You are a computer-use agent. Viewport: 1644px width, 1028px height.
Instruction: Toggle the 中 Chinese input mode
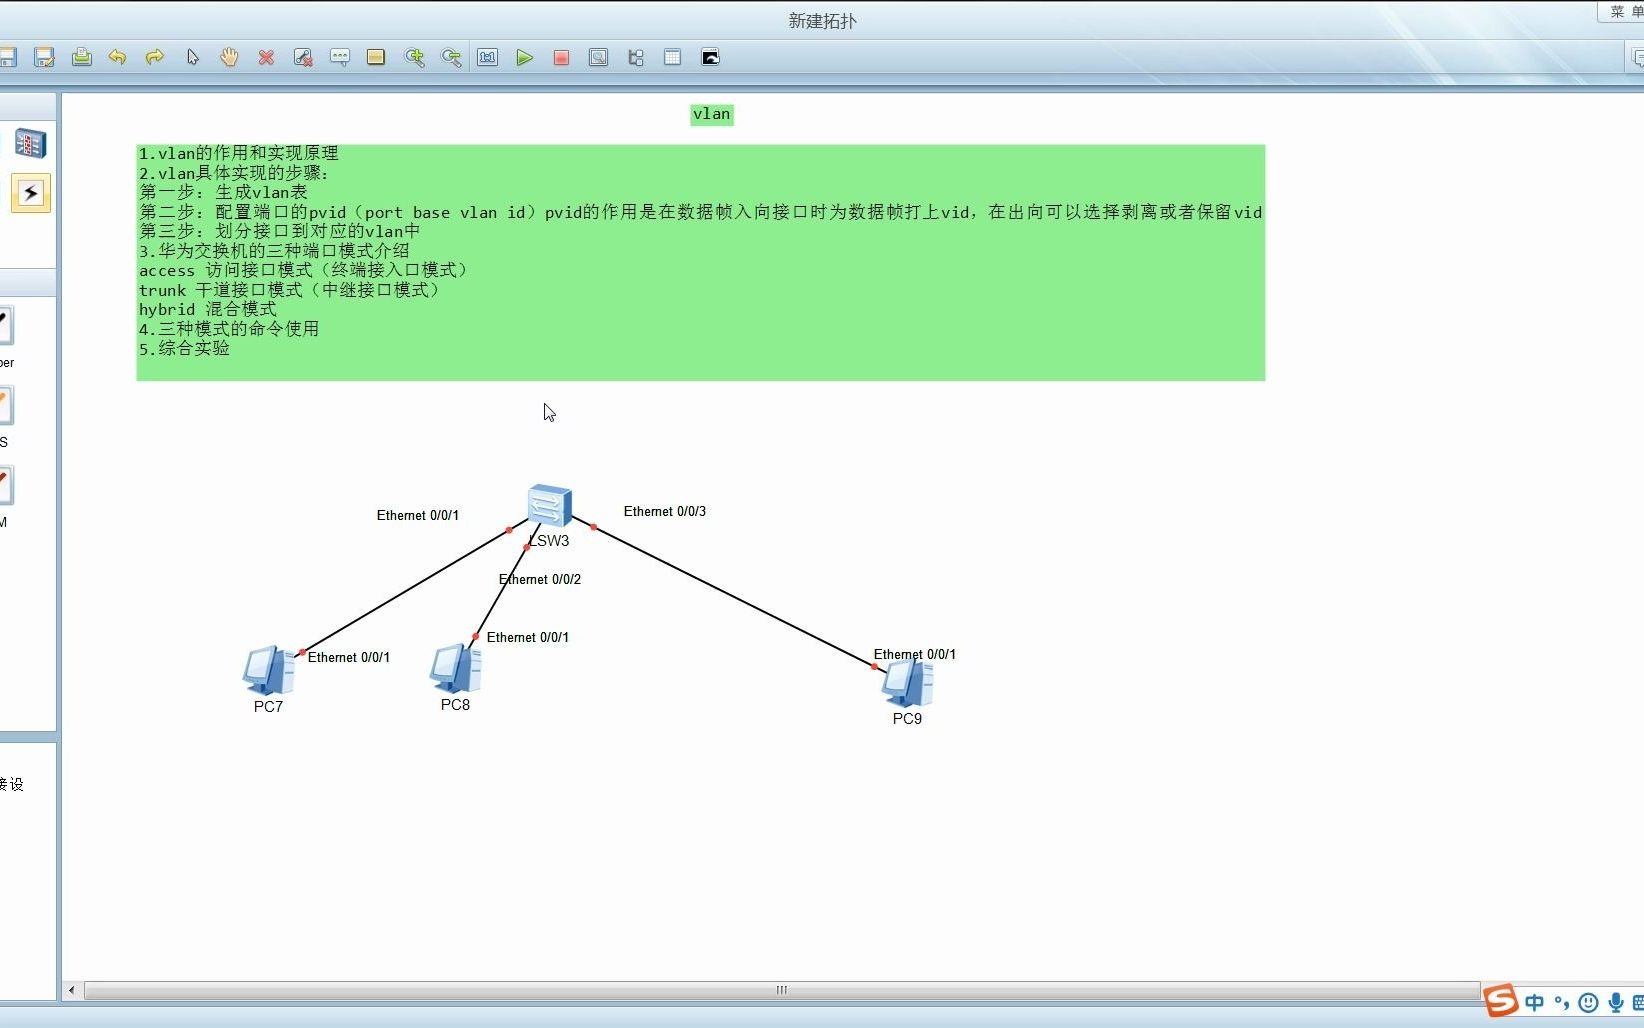coord(1535,1002)
